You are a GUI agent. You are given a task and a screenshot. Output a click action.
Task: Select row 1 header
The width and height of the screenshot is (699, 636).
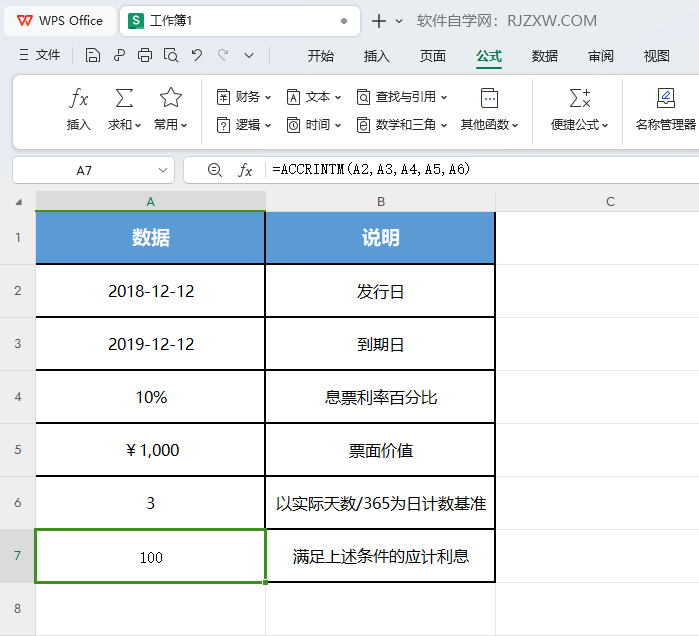tap(17, 238)
